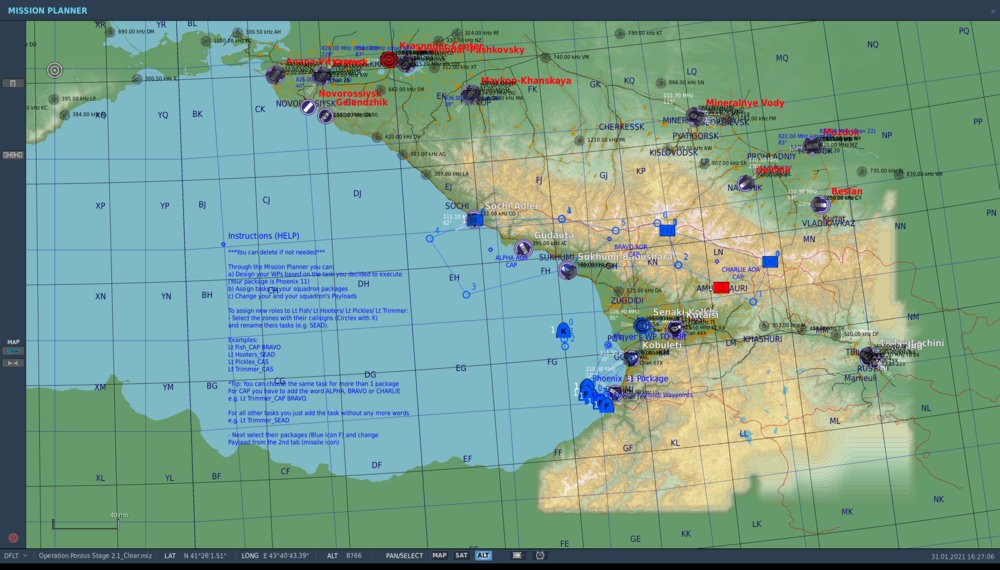Select the Phoenix 11 Package label

(630, 379)
